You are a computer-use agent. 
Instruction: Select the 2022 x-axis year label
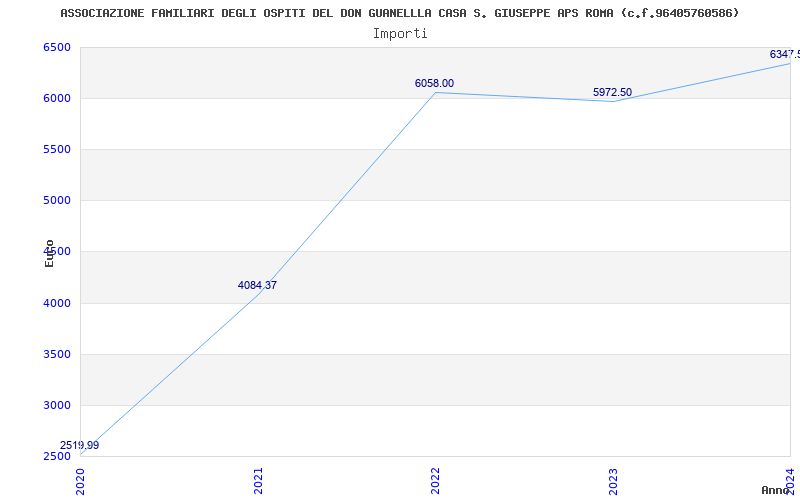click(435, 481)
